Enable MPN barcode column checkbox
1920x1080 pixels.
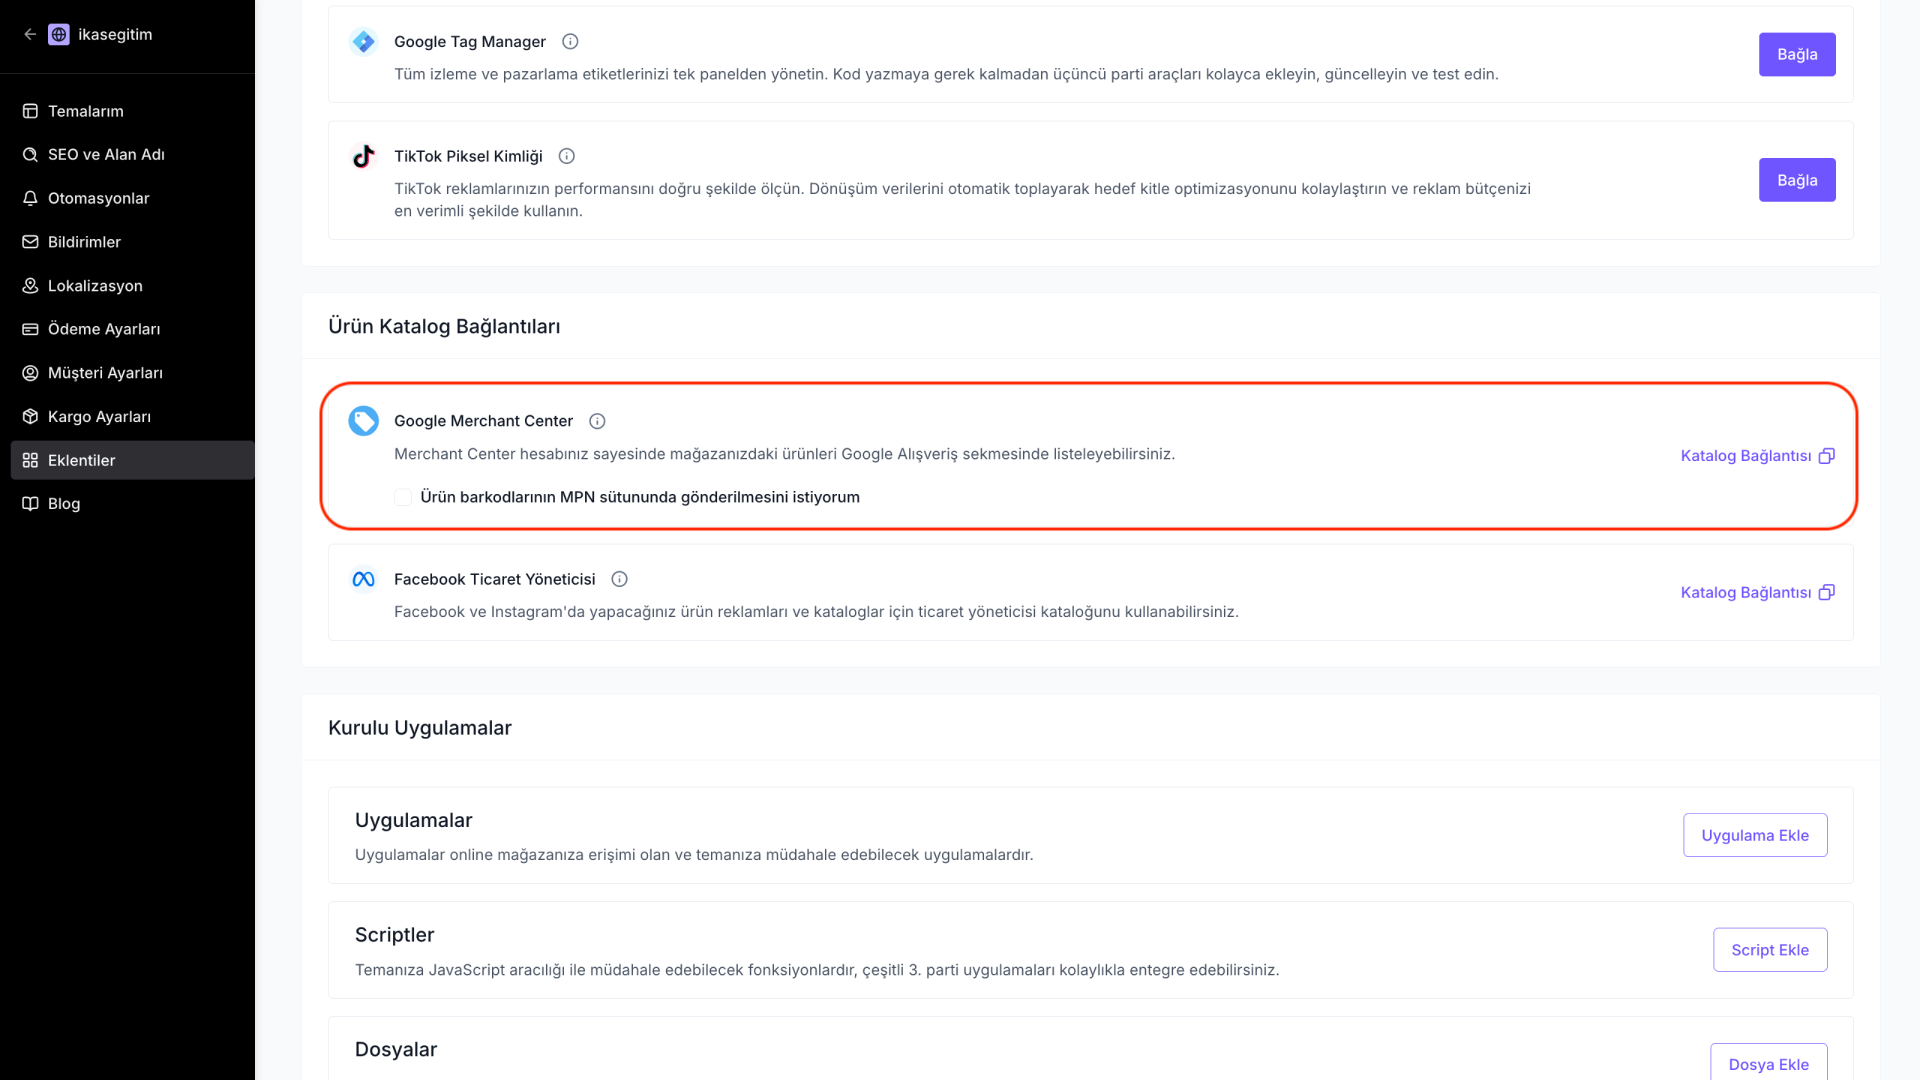tap(403, 497)
